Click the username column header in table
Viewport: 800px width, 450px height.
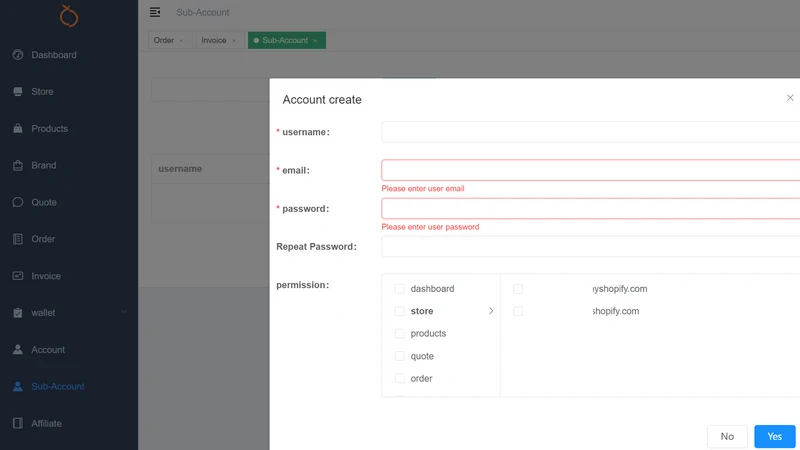click(180, 169)
